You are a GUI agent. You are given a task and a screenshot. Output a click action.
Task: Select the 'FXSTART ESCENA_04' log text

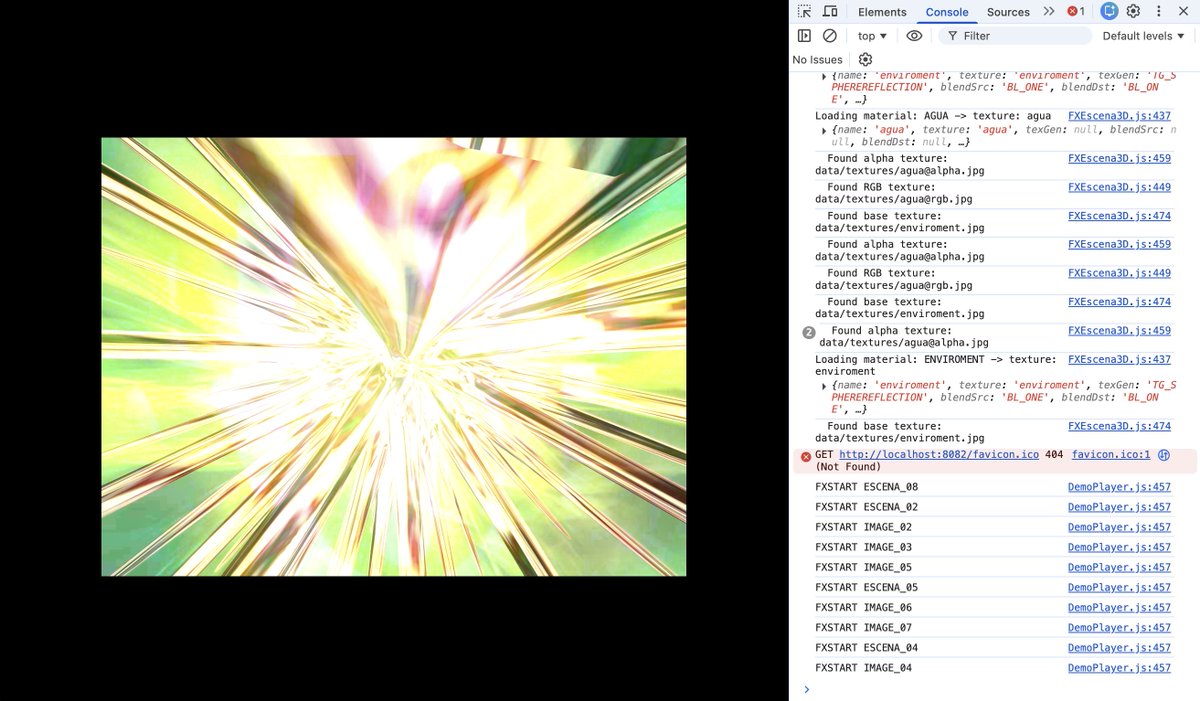(866, 647)
